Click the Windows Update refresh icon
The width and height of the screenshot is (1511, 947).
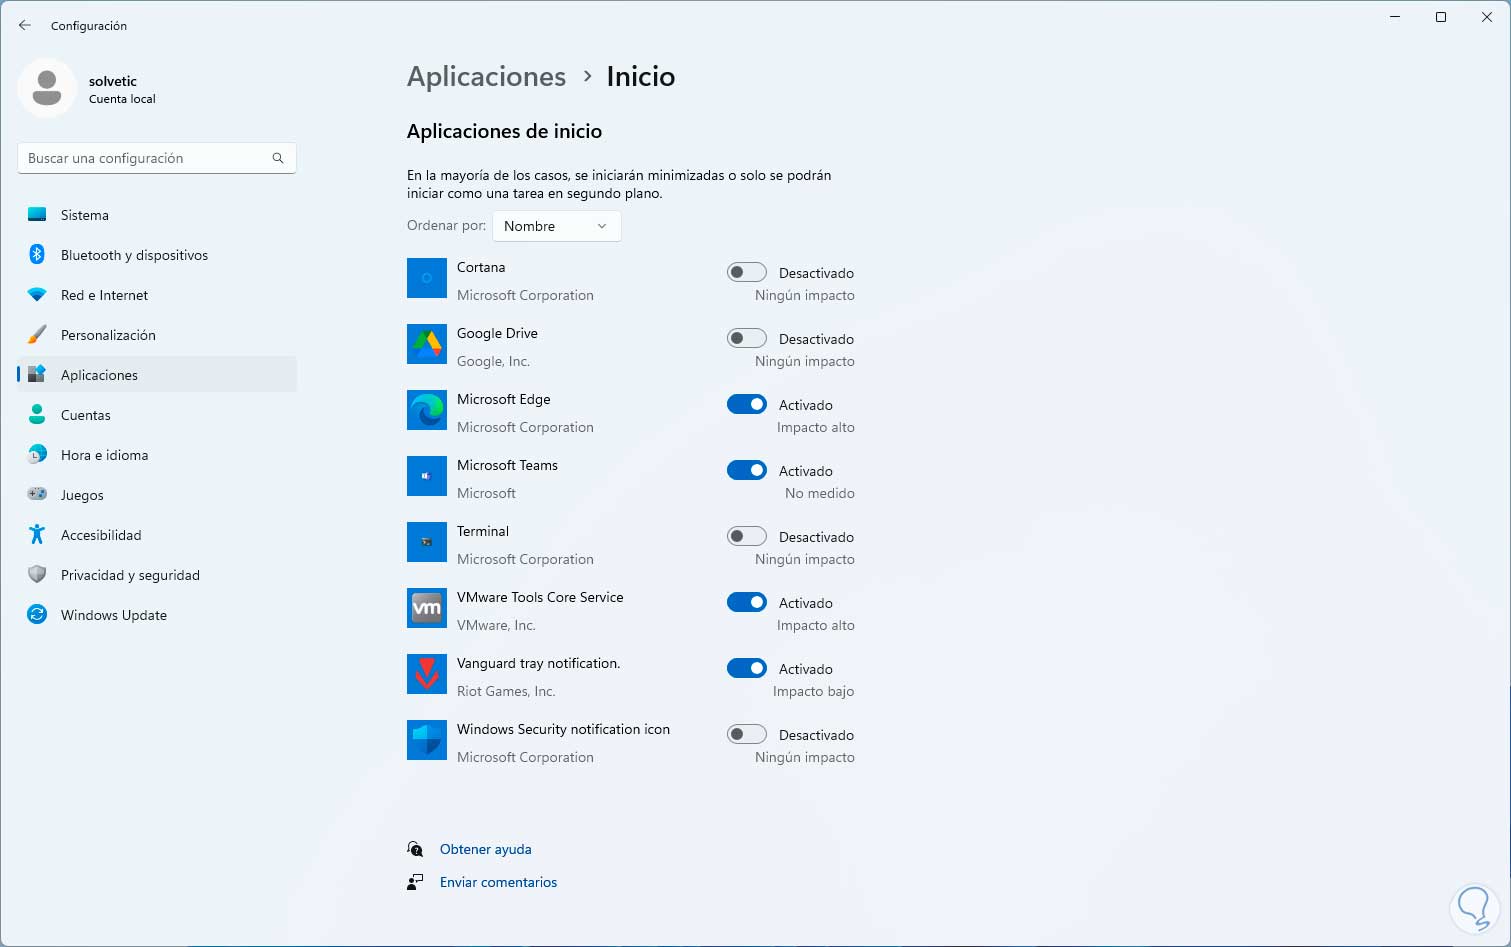[37, 615]
